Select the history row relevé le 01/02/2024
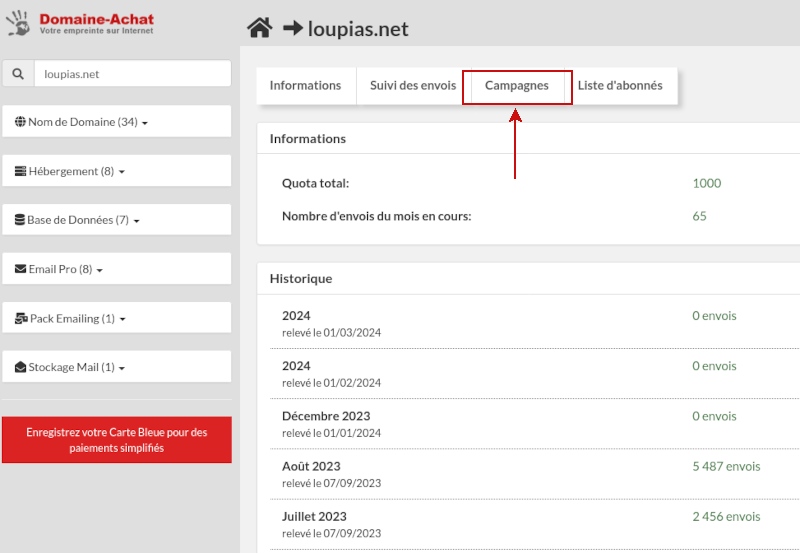801x554 pixels. pyautogui.click(x=534, y=374)
